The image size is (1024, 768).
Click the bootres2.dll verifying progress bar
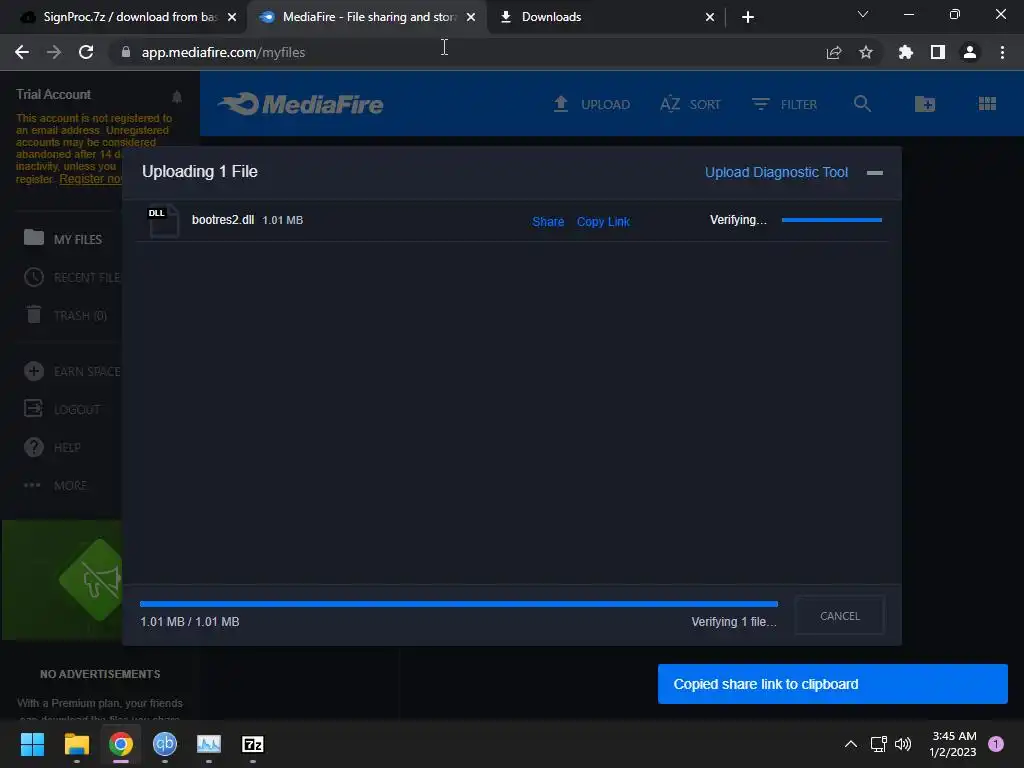pos(831,220)
